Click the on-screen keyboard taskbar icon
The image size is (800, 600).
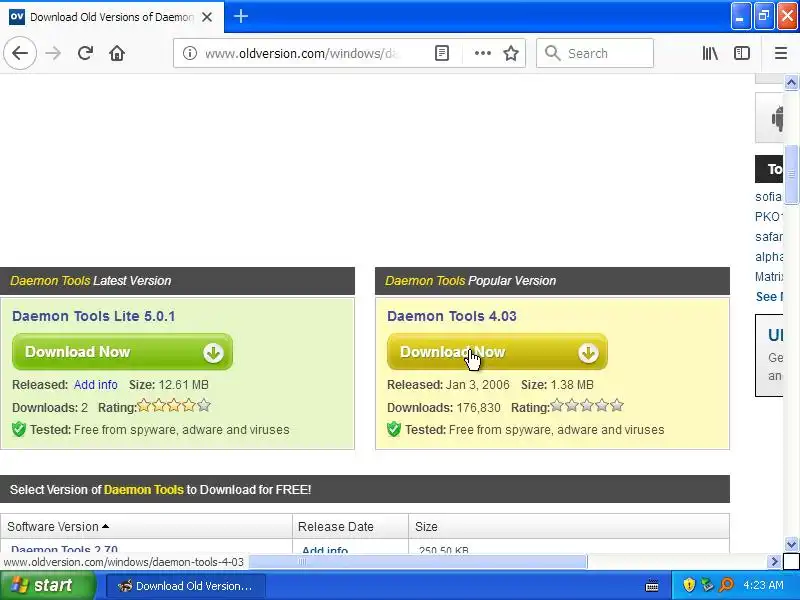click(652, 585)
